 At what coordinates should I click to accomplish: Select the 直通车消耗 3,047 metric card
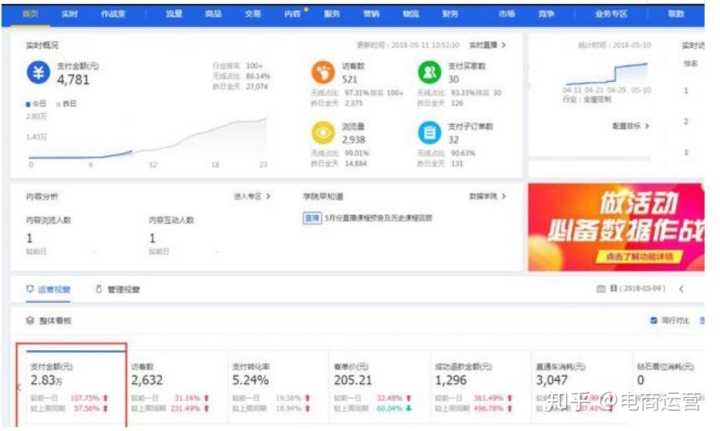(582, 386)
